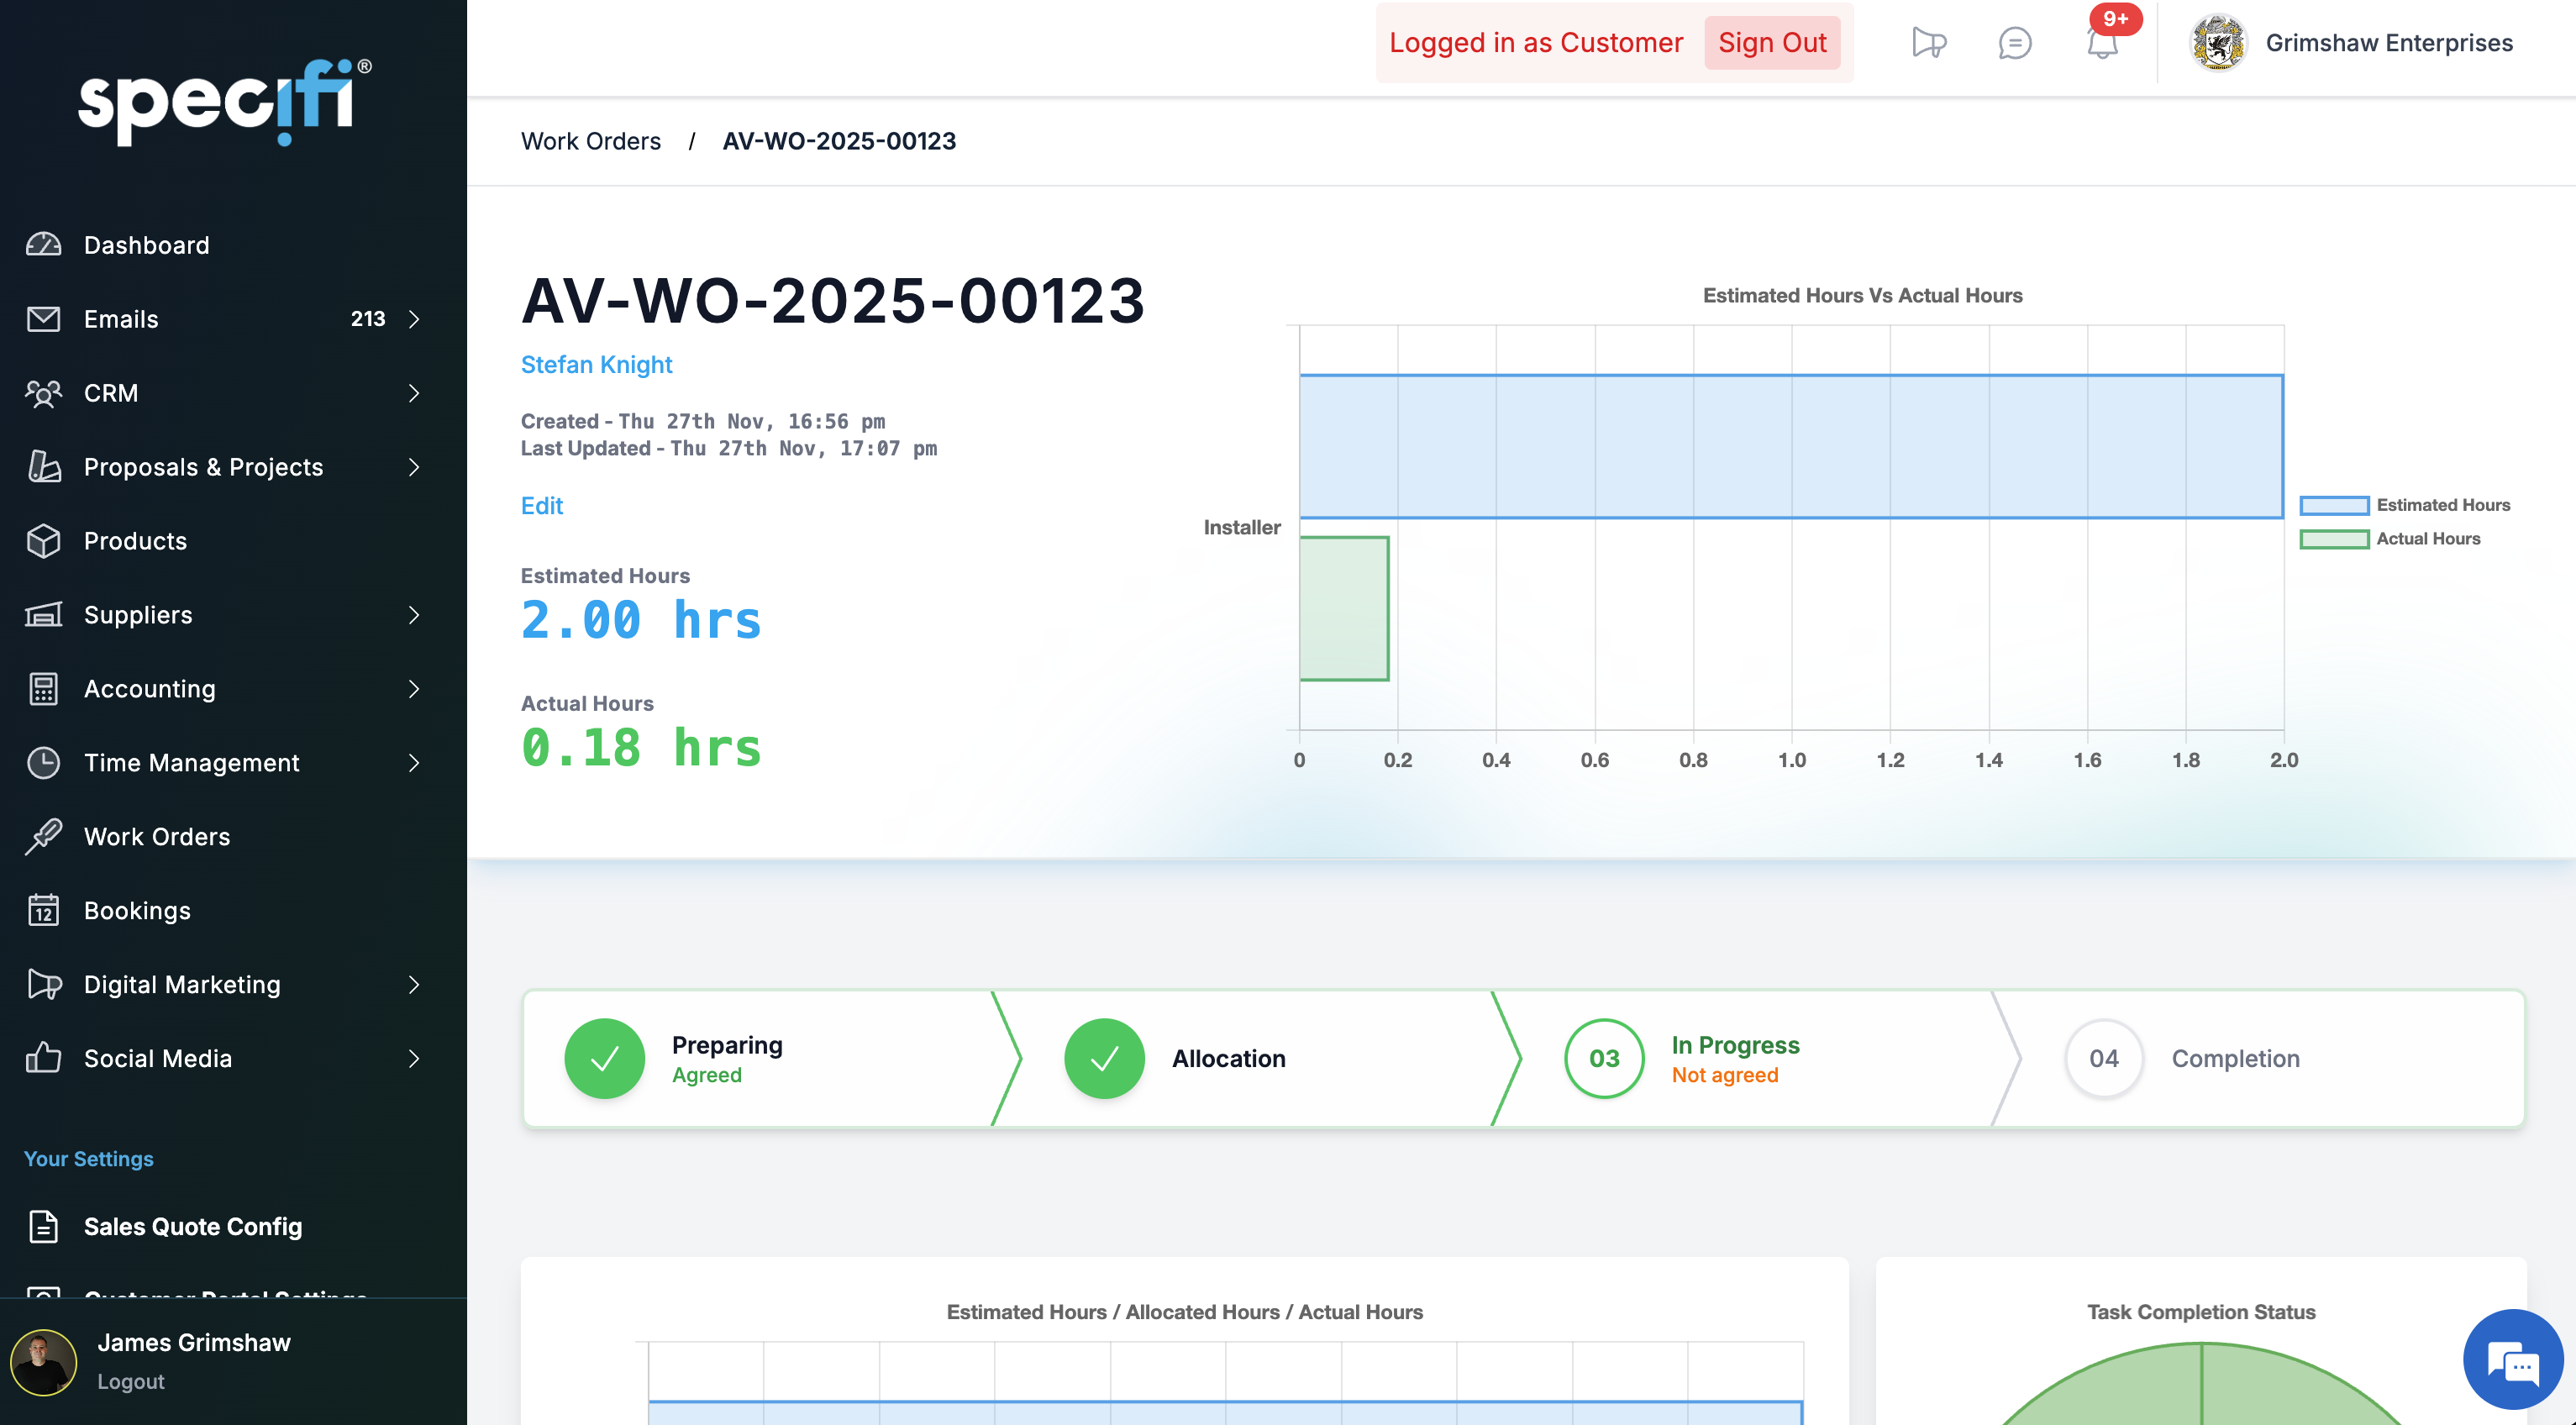Expand the Accounting submenu chevron
Image resolution: width=2576 pixels, height=1425 pixels.
click(414, 689)
